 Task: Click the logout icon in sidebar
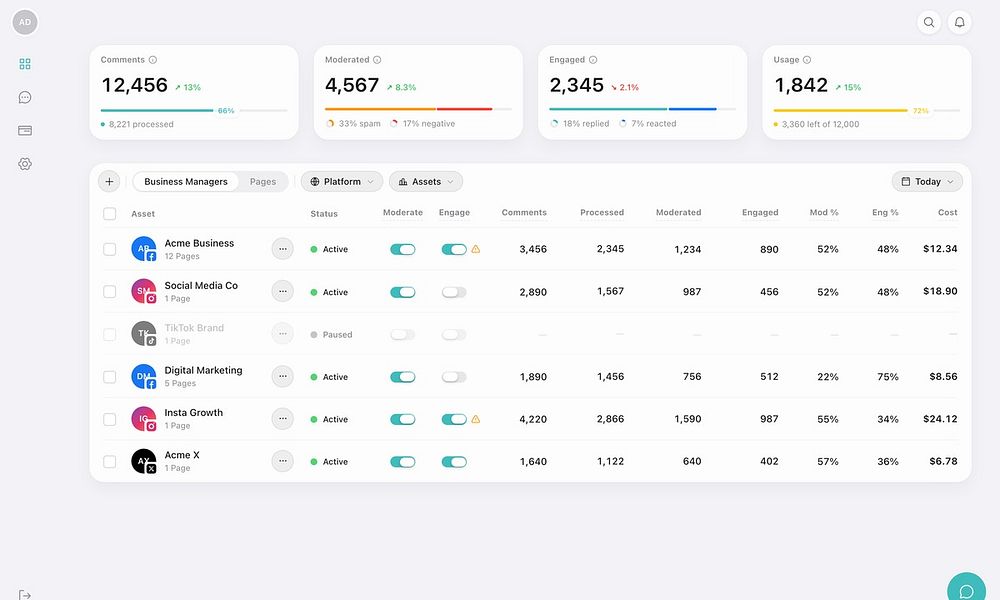pos(25,594)
